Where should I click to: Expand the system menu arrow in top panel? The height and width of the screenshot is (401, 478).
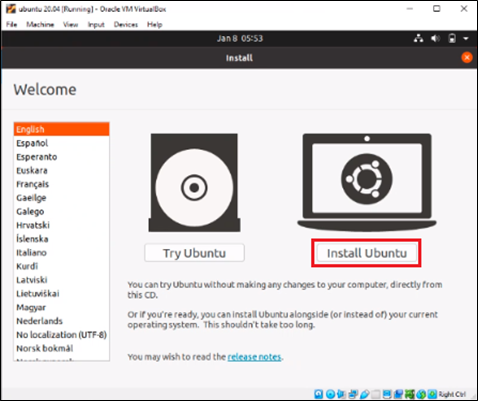pyautogui.click(x=466, y=39)
